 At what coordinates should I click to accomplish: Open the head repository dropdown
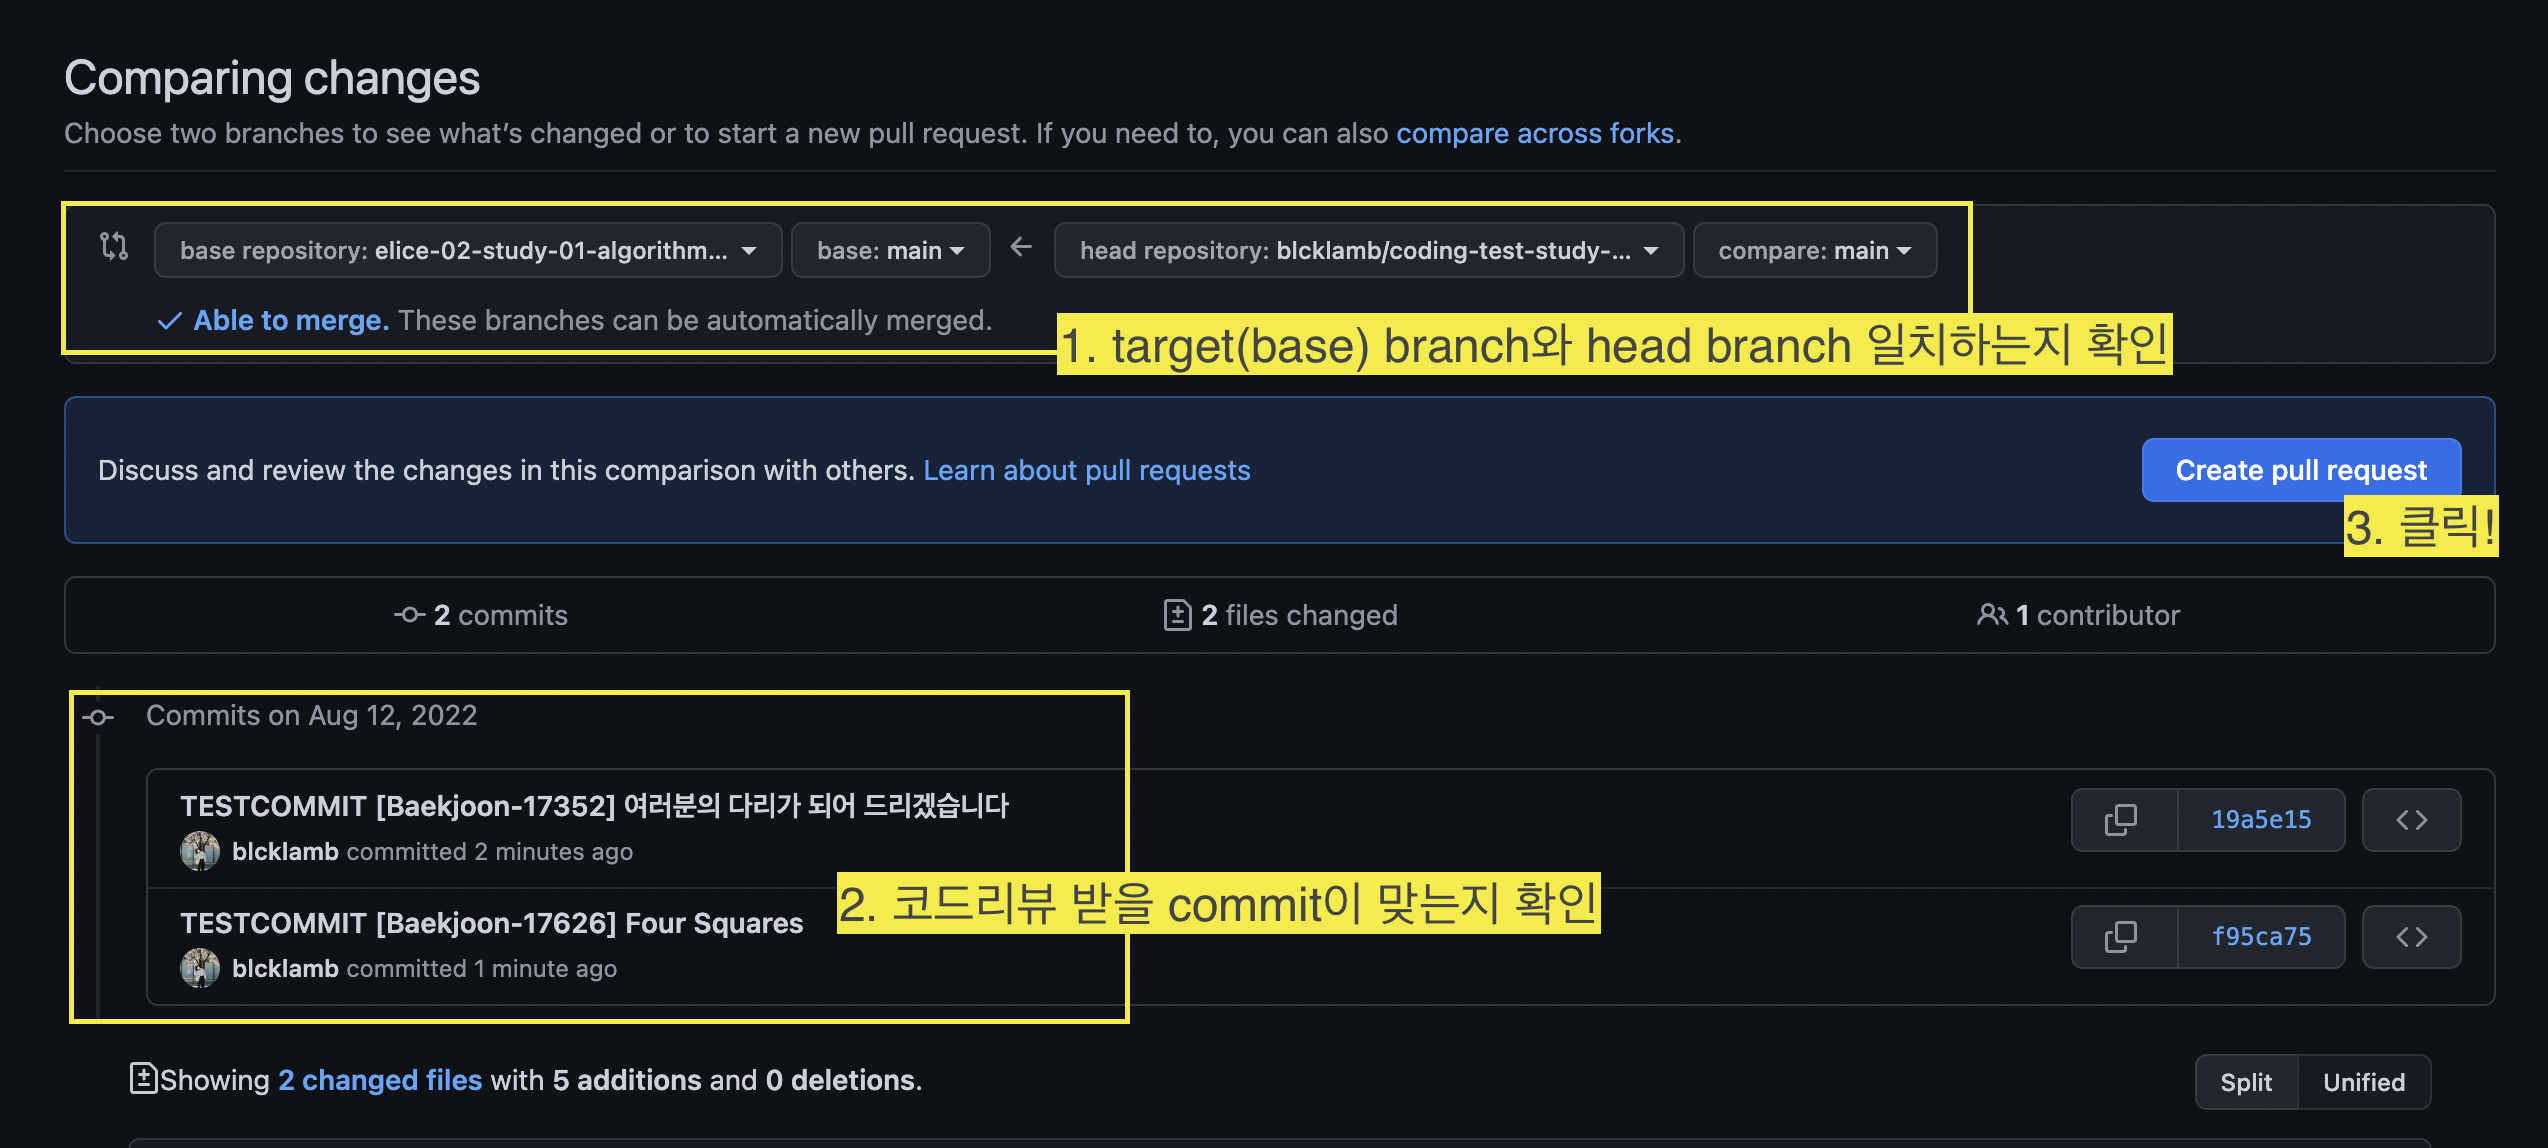pos(1368,250)
